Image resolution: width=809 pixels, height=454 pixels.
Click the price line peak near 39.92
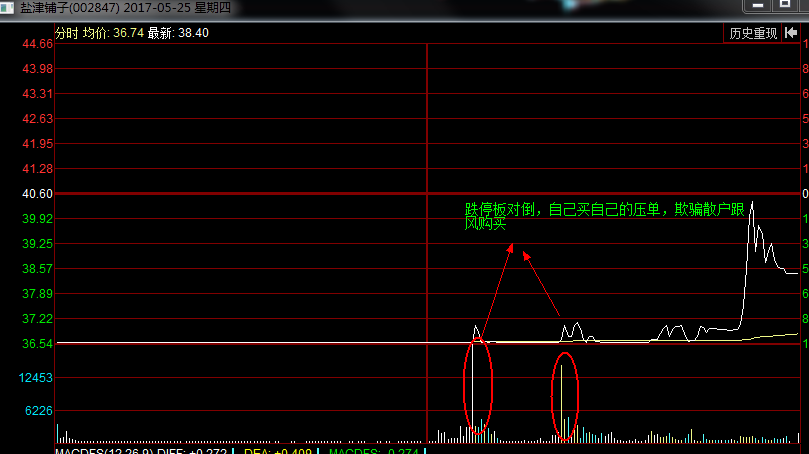(752, 203)
